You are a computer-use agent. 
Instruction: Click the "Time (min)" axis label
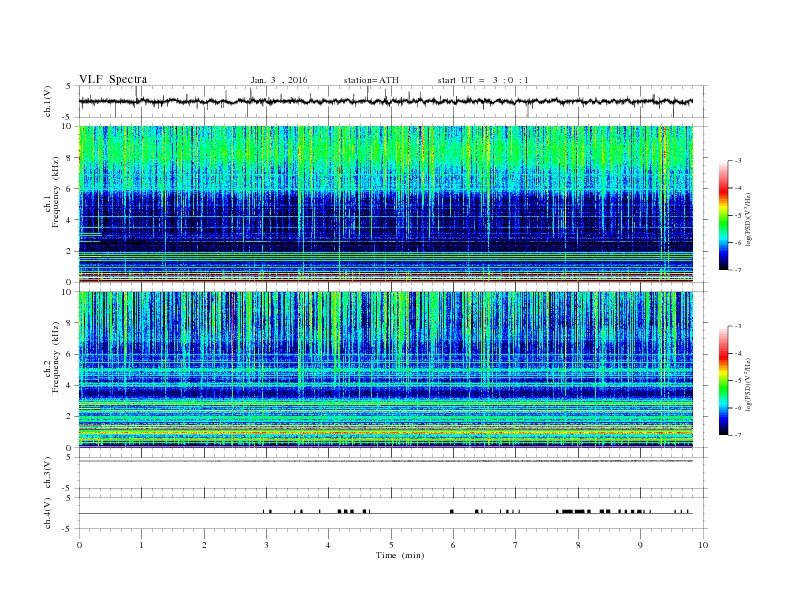pos(400,555)
